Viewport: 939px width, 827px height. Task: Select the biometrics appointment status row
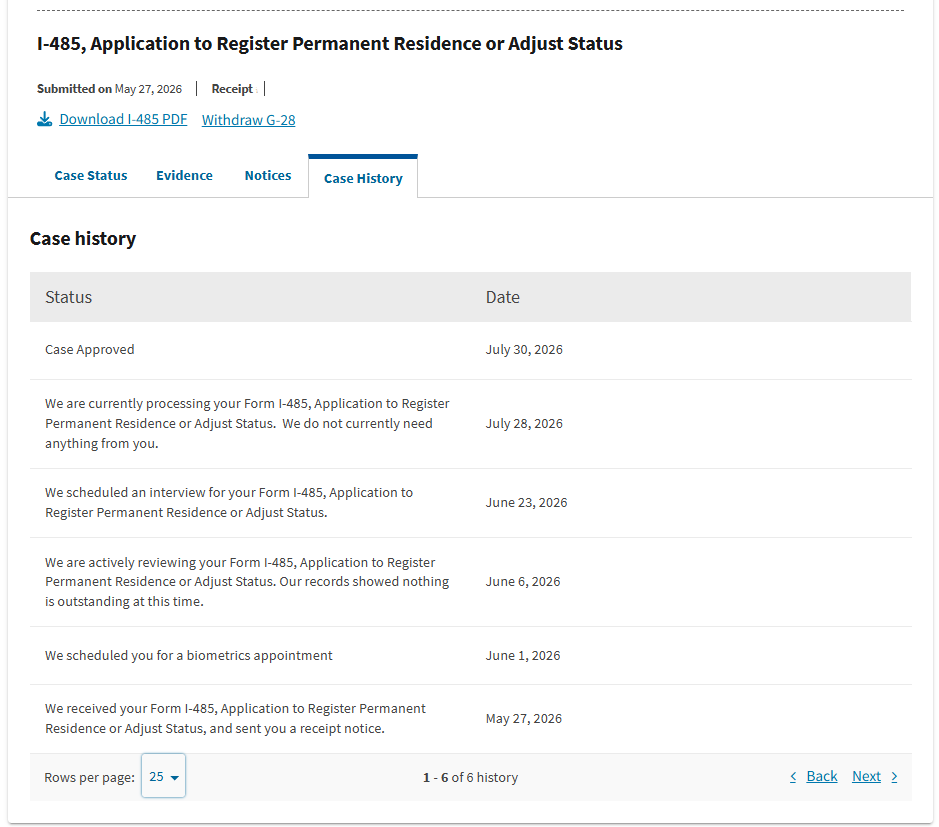click(x=471, y=656)
